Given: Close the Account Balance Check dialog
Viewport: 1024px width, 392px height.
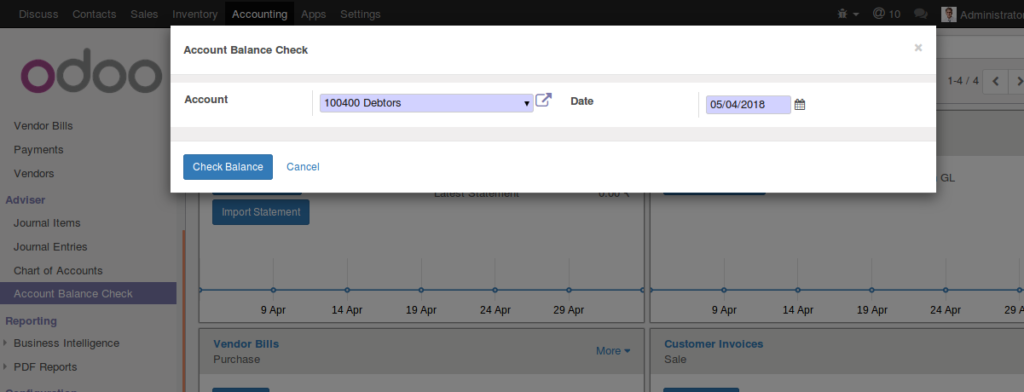Looking at the screenshot, I should (918, 48).
